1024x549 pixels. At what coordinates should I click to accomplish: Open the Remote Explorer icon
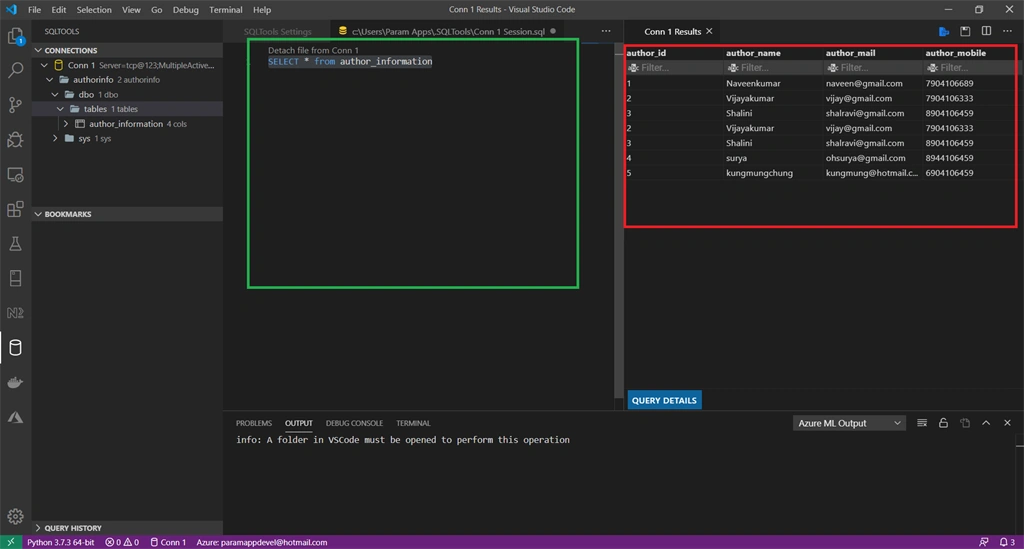click(x=15, y=174)
